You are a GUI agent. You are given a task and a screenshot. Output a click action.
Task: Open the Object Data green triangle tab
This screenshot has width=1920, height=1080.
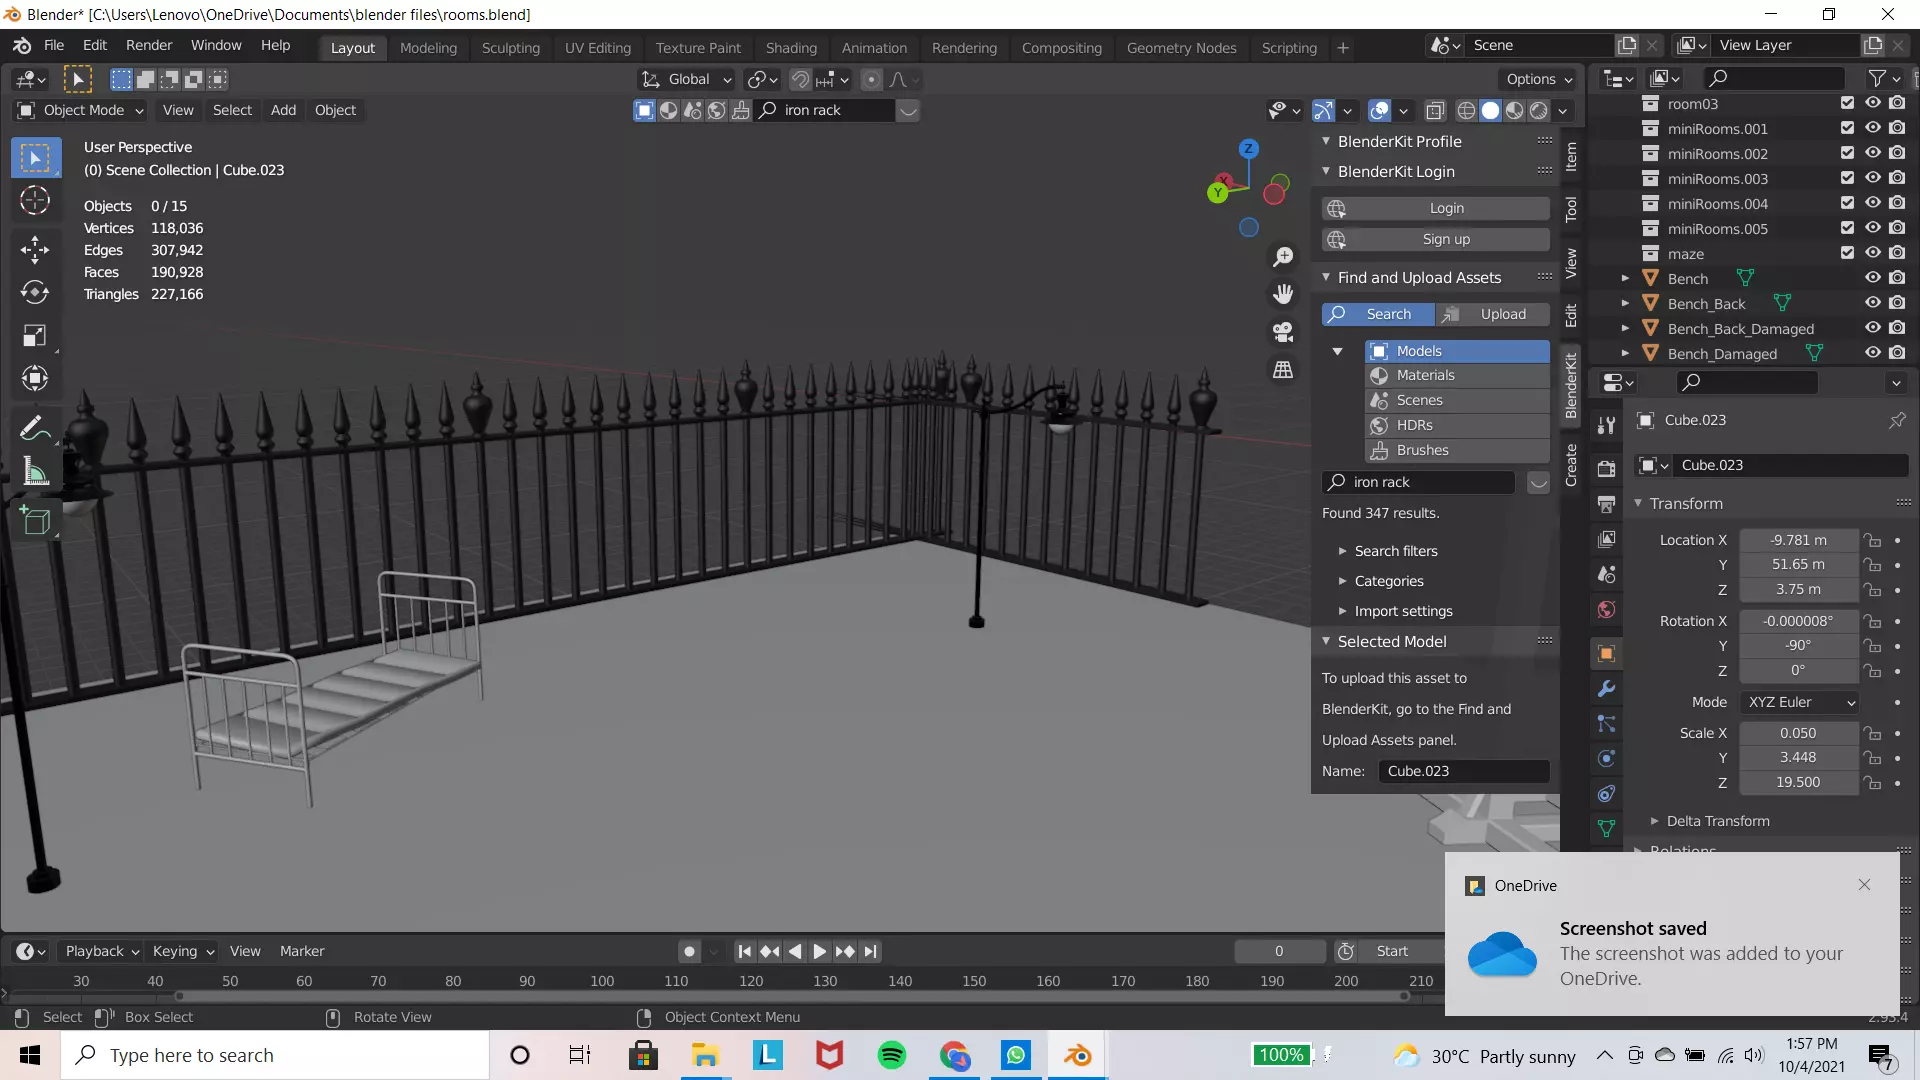click(1606, 829)
